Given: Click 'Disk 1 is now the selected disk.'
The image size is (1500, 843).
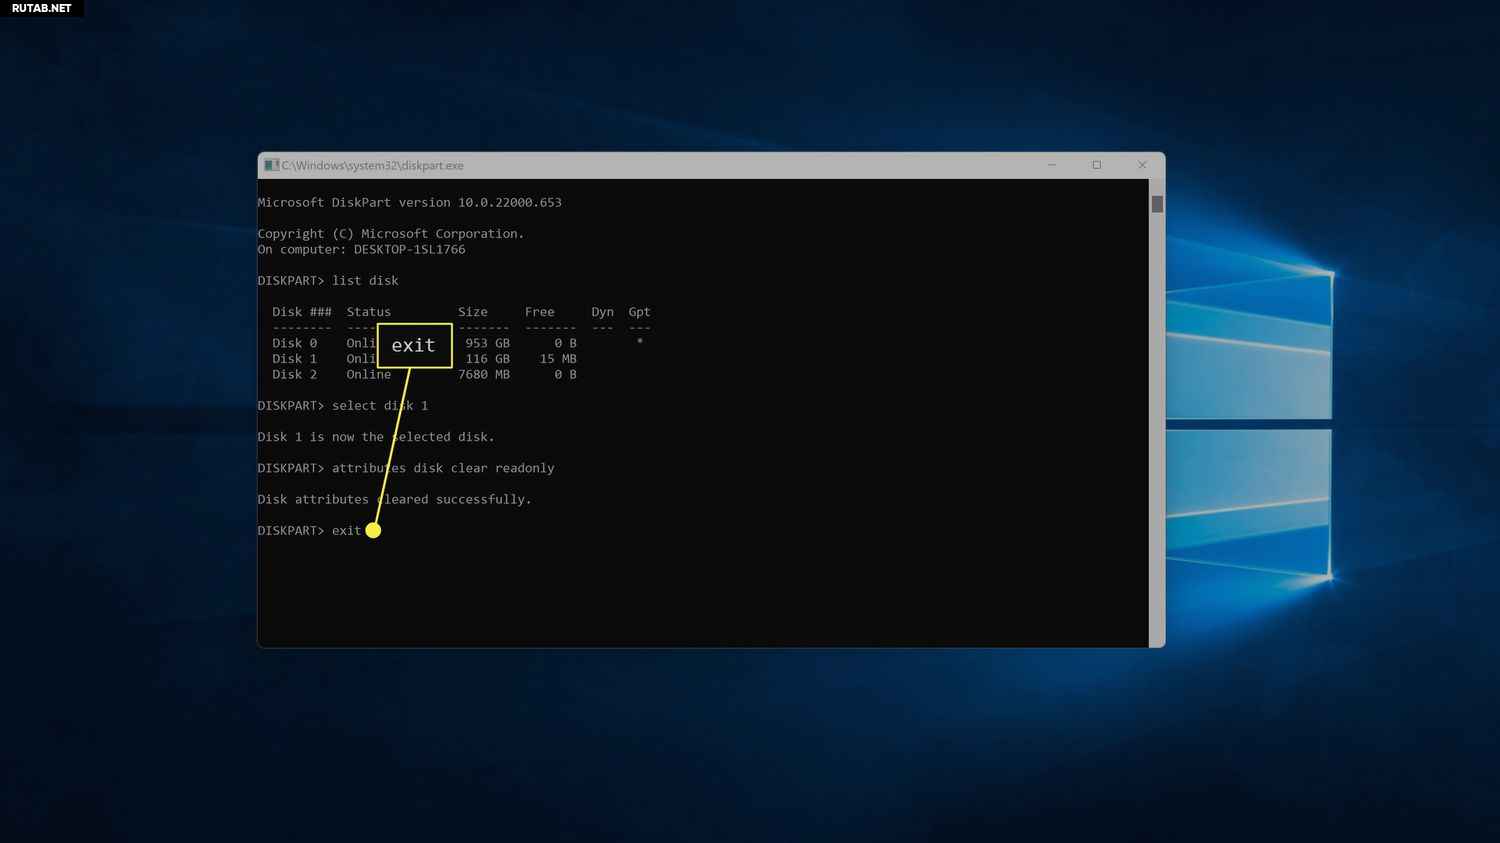Looking at the screenshot, I should click(376, 436).
